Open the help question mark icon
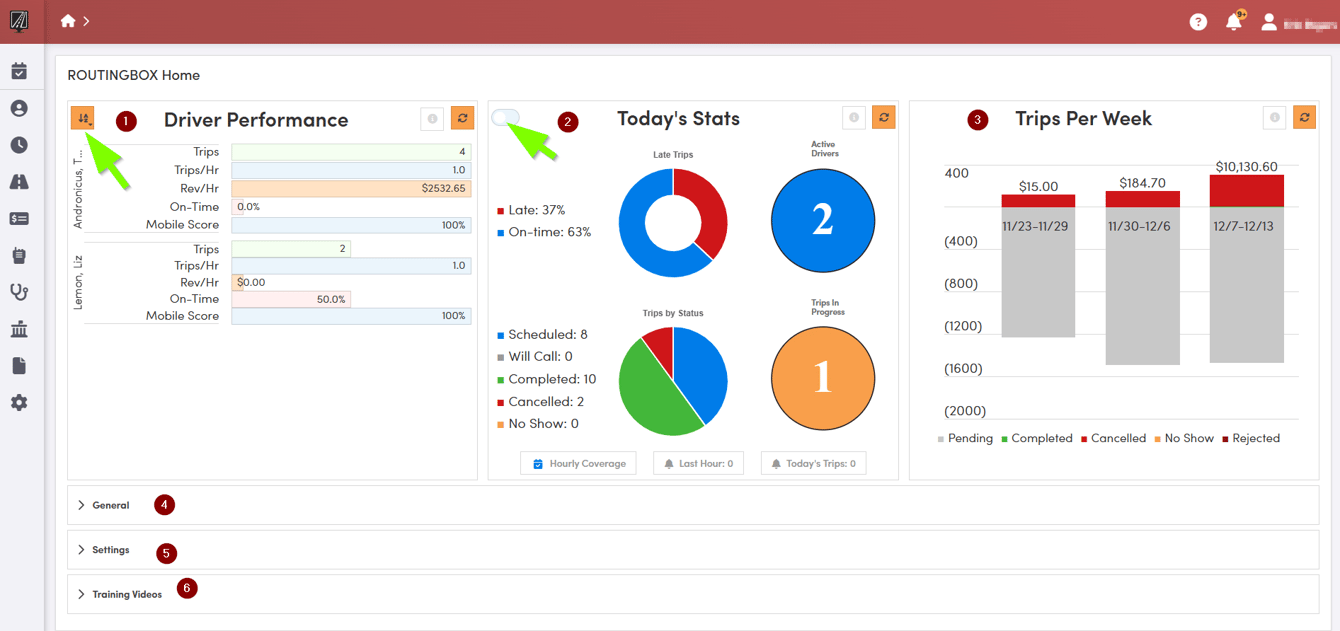 point(1198,22)
